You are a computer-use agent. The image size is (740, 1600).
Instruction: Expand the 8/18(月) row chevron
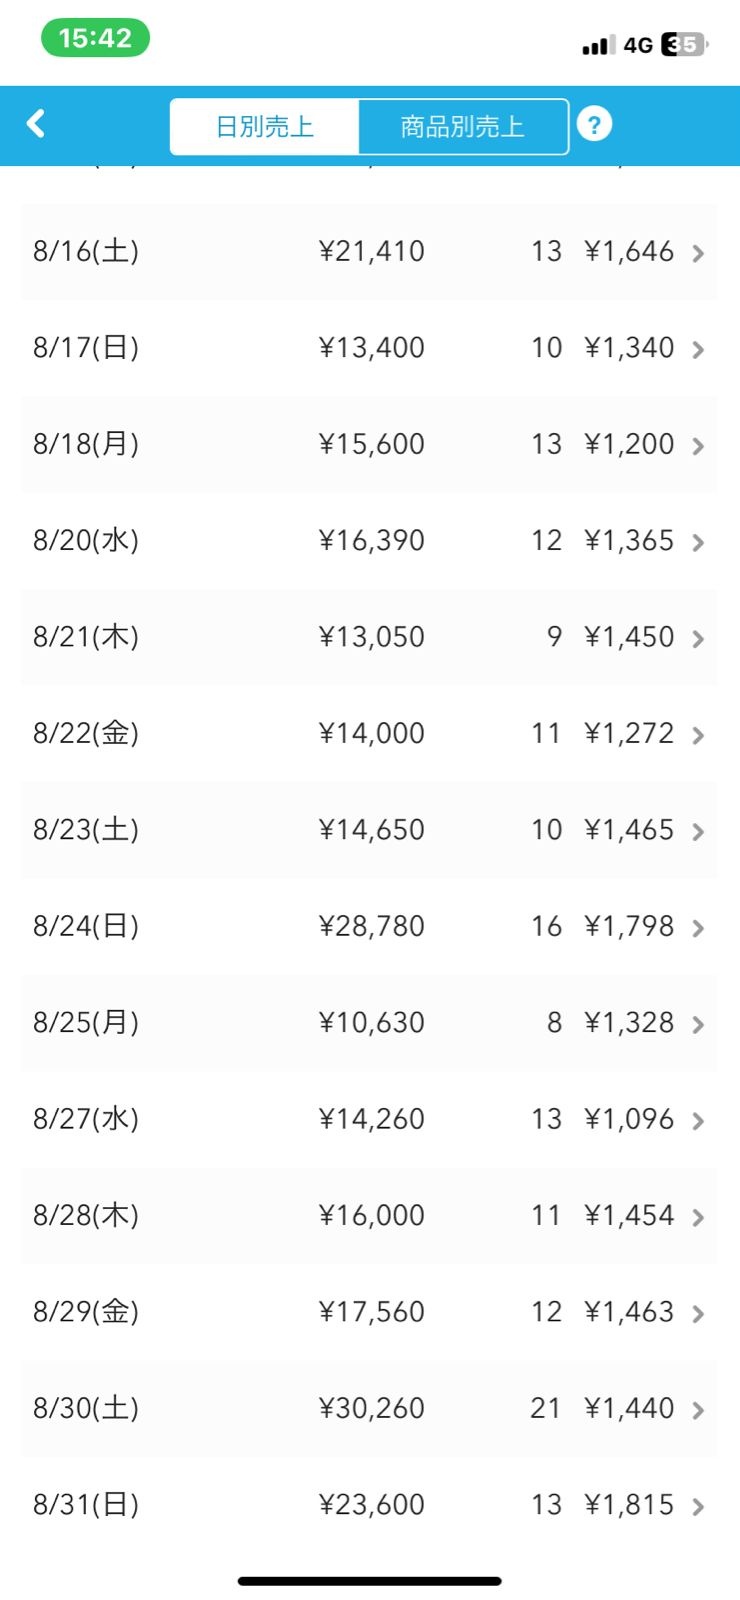click(x=698, y=446)
